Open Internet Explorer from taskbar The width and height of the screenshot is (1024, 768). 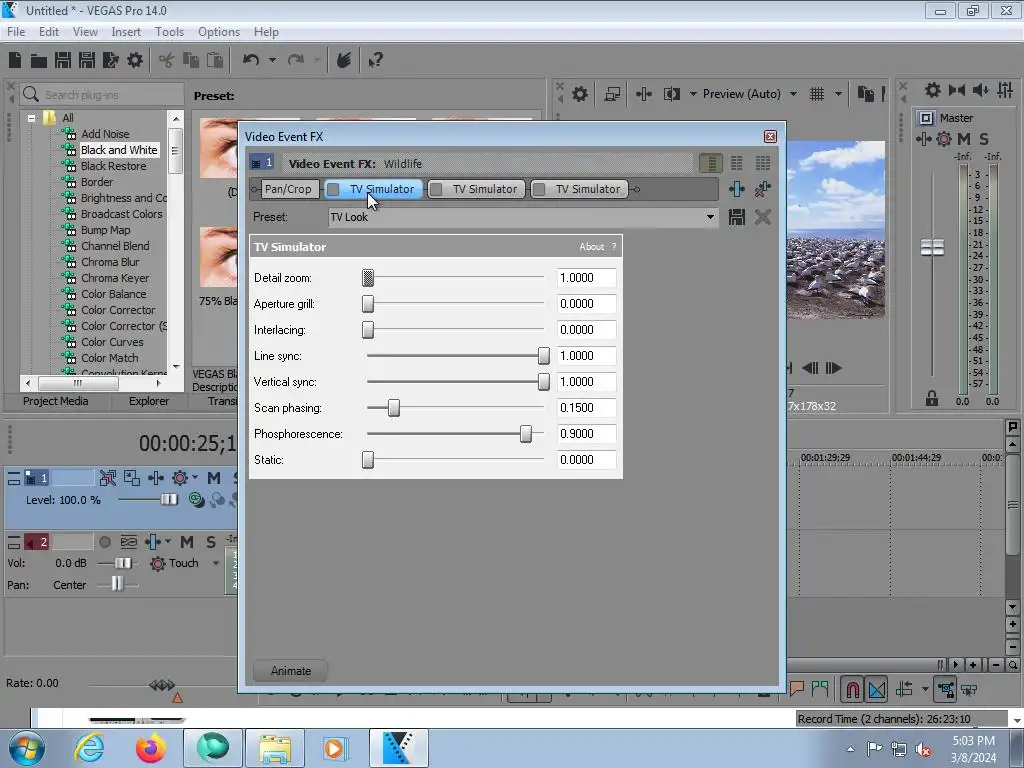click(89, 748)
